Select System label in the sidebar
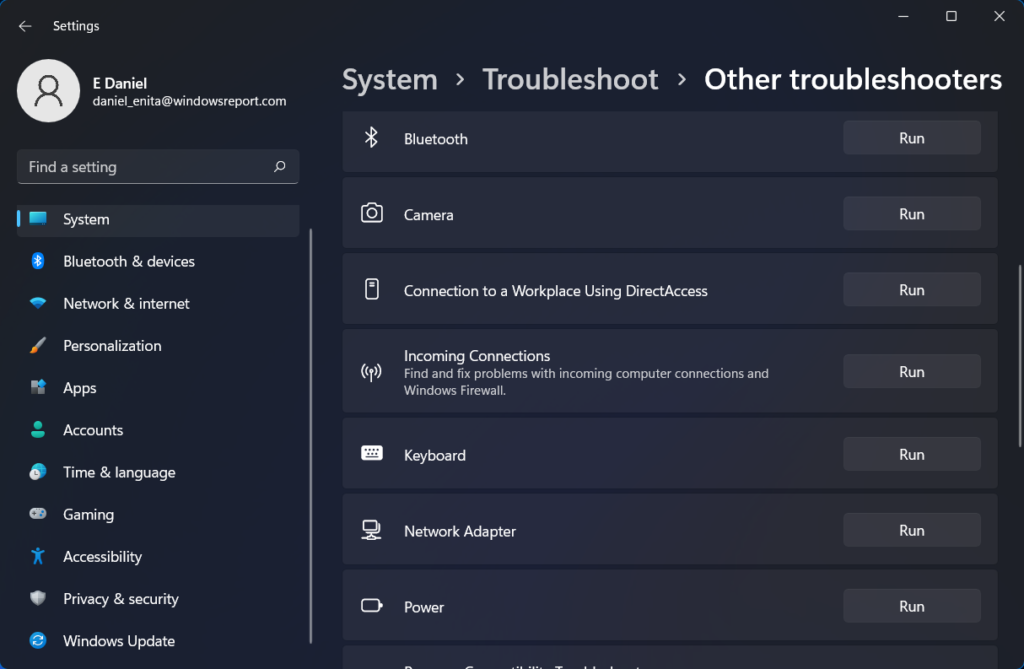 (x=86, y=220)
